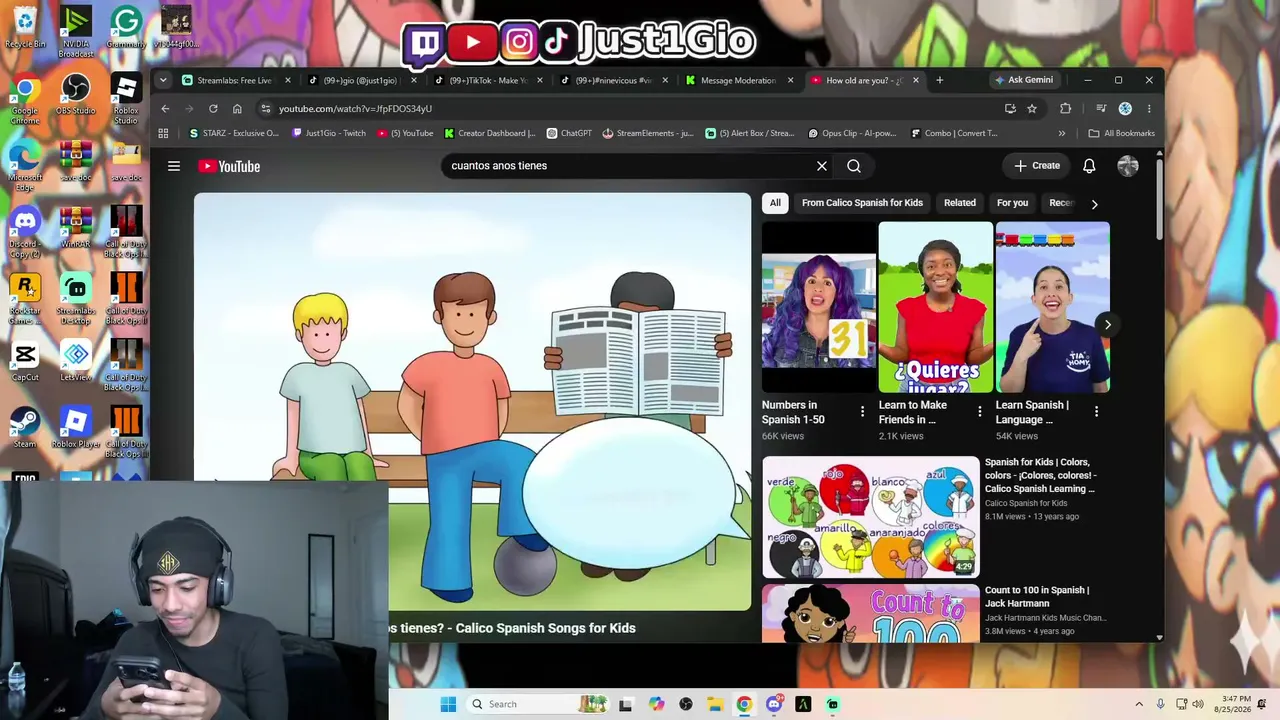Click the YouTube Create button
Image resolution: width=1280 pixels, height=720 pixels.
[1037, 166]
